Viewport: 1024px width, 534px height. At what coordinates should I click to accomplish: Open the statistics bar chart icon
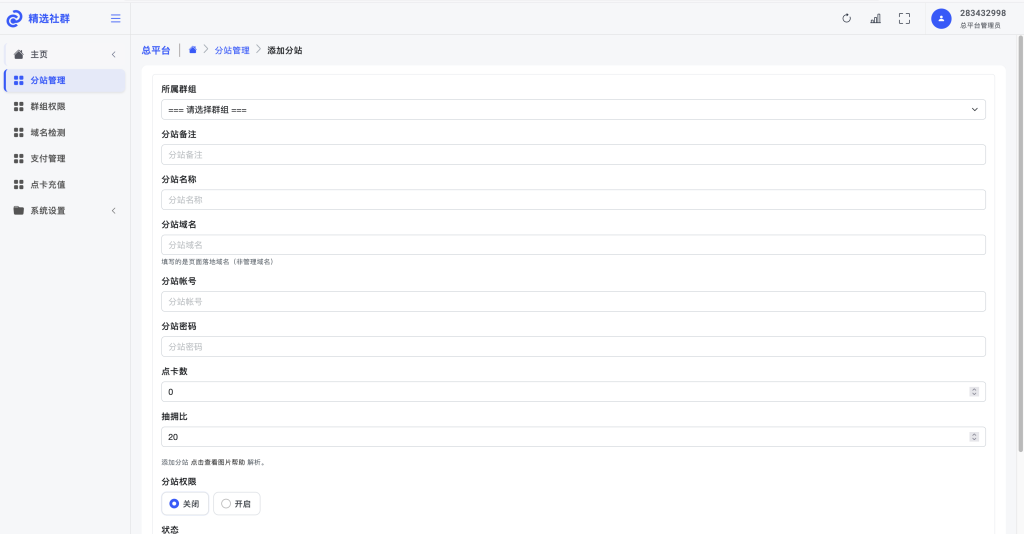(875, 18)
